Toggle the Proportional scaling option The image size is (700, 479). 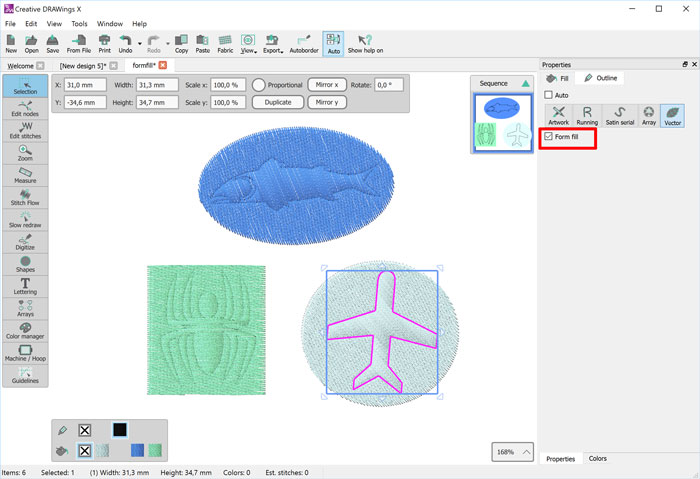(259, 85)
